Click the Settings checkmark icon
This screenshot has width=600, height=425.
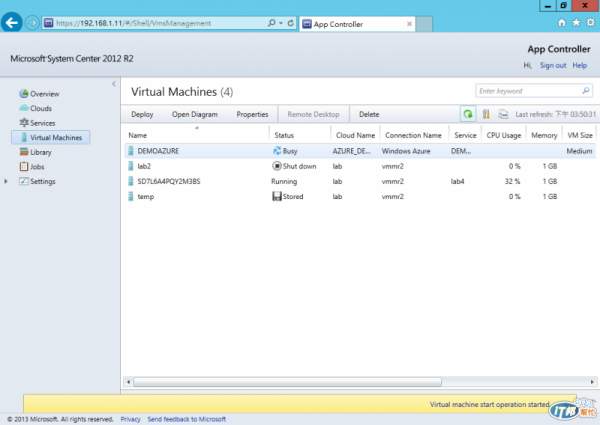pyautogui.click(x=24, y=181)
